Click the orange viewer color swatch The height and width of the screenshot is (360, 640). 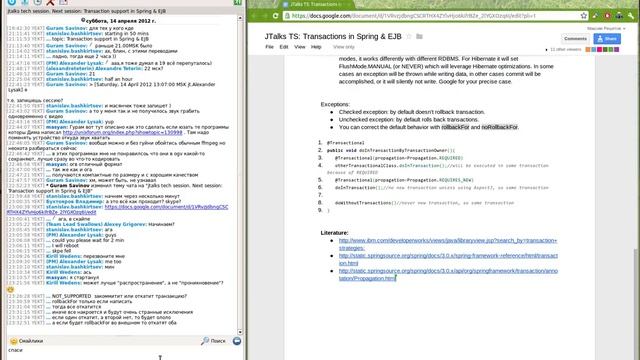(588, 49)
